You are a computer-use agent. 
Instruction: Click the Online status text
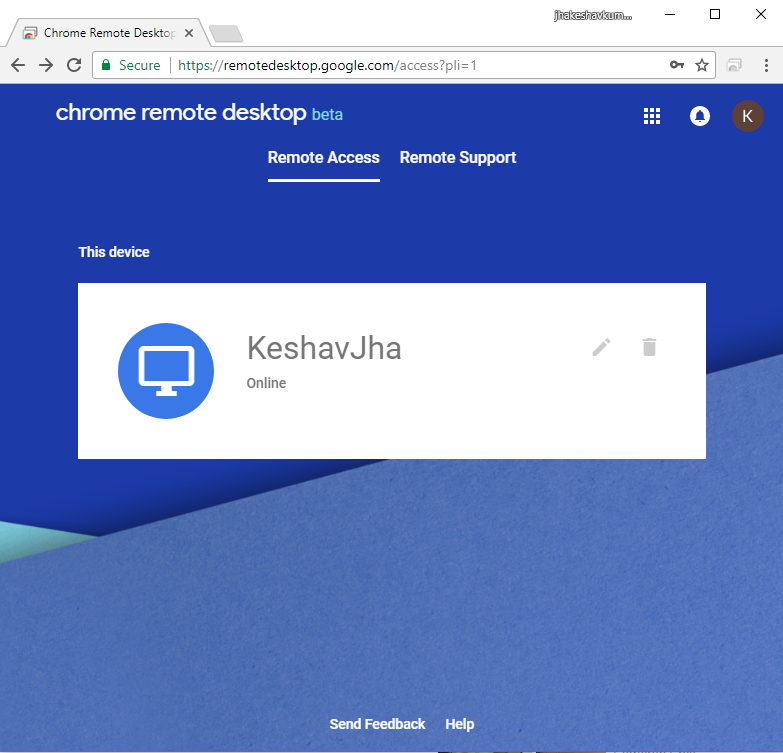266,383
